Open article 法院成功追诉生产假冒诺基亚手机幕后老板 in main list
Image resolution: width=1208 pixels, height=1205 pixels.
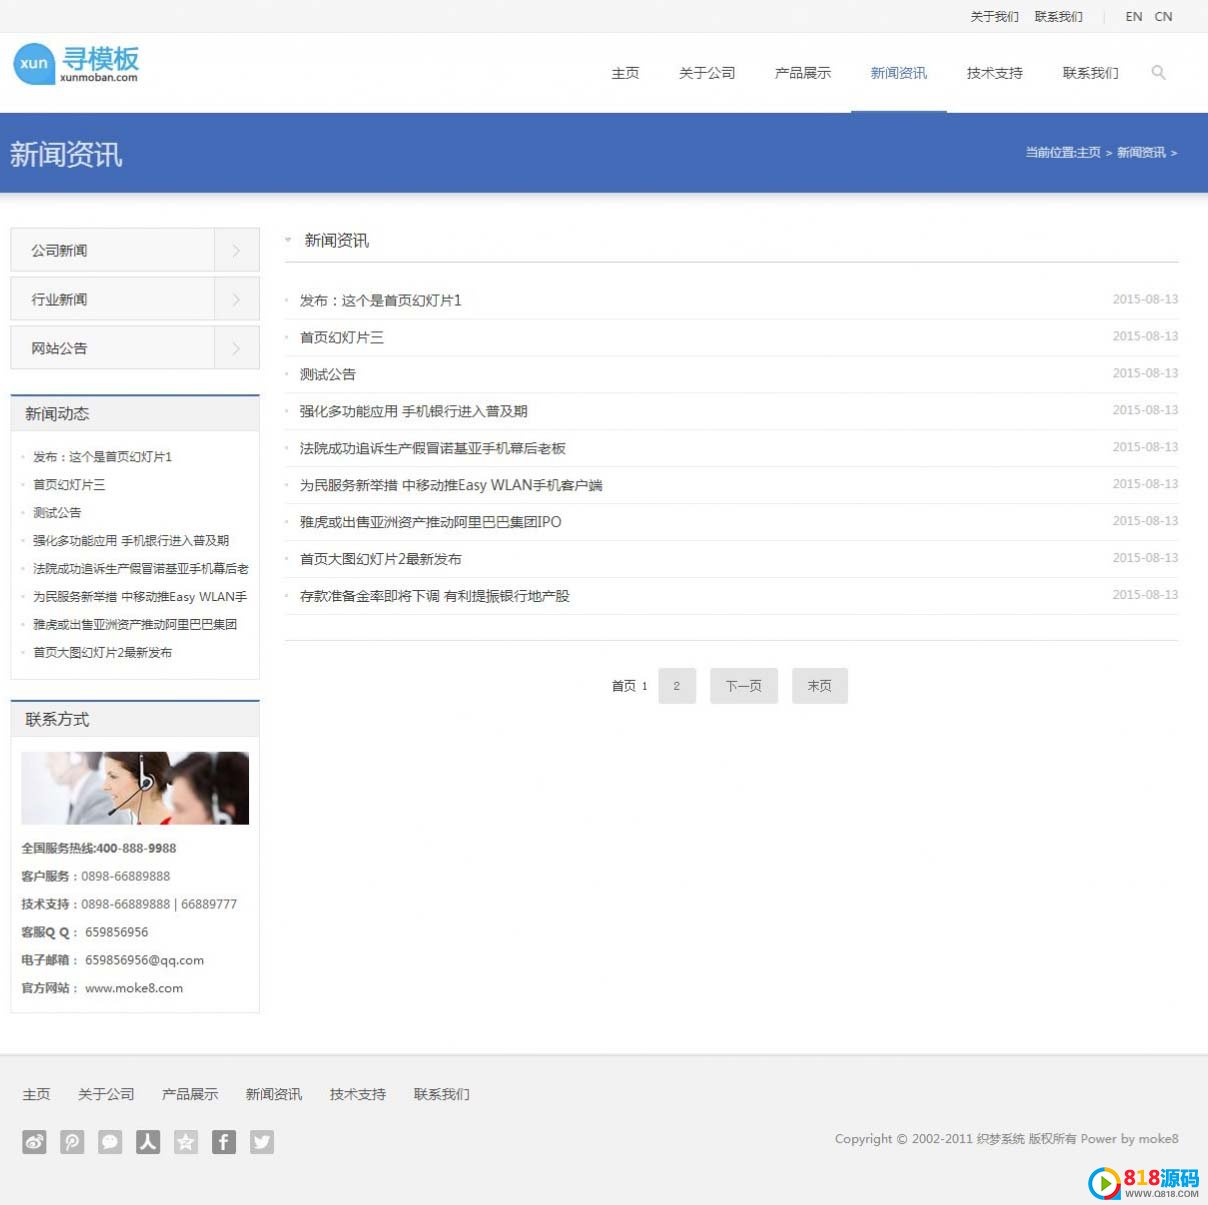tap(433, 448)
